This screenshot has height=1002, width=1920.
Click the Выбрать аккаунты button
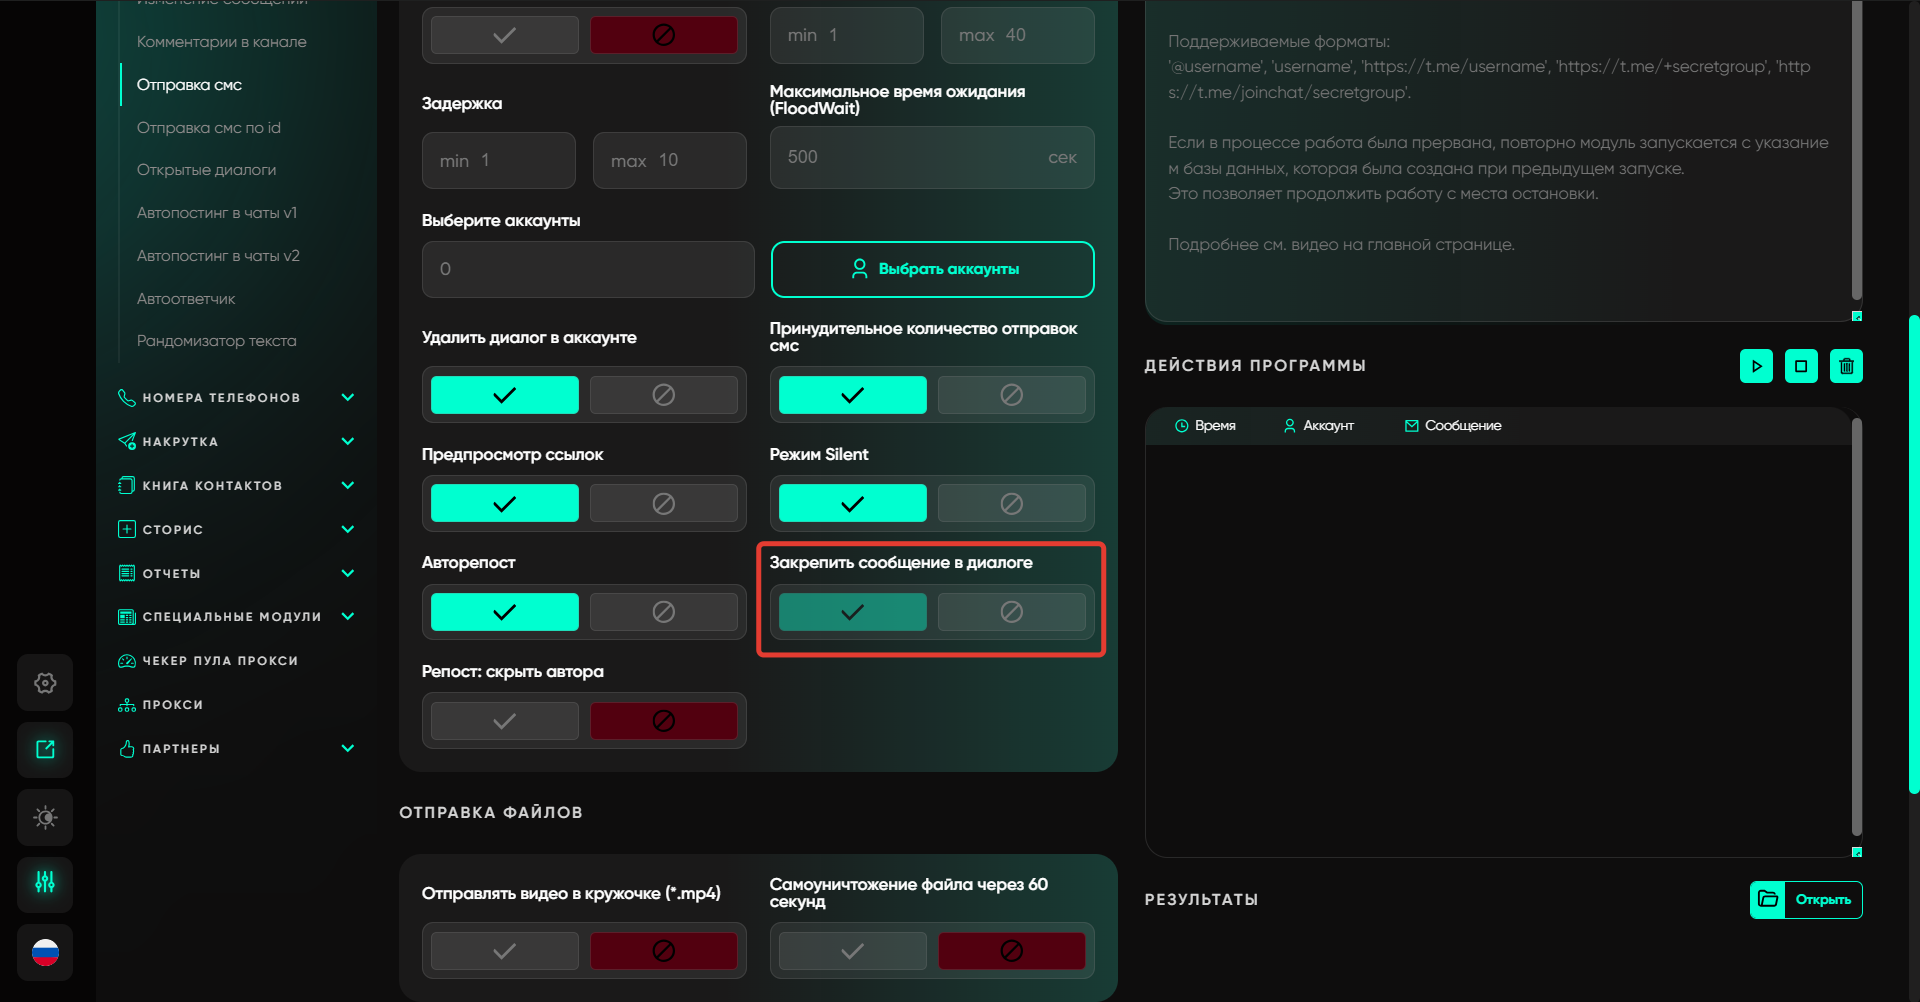[932, 269]
